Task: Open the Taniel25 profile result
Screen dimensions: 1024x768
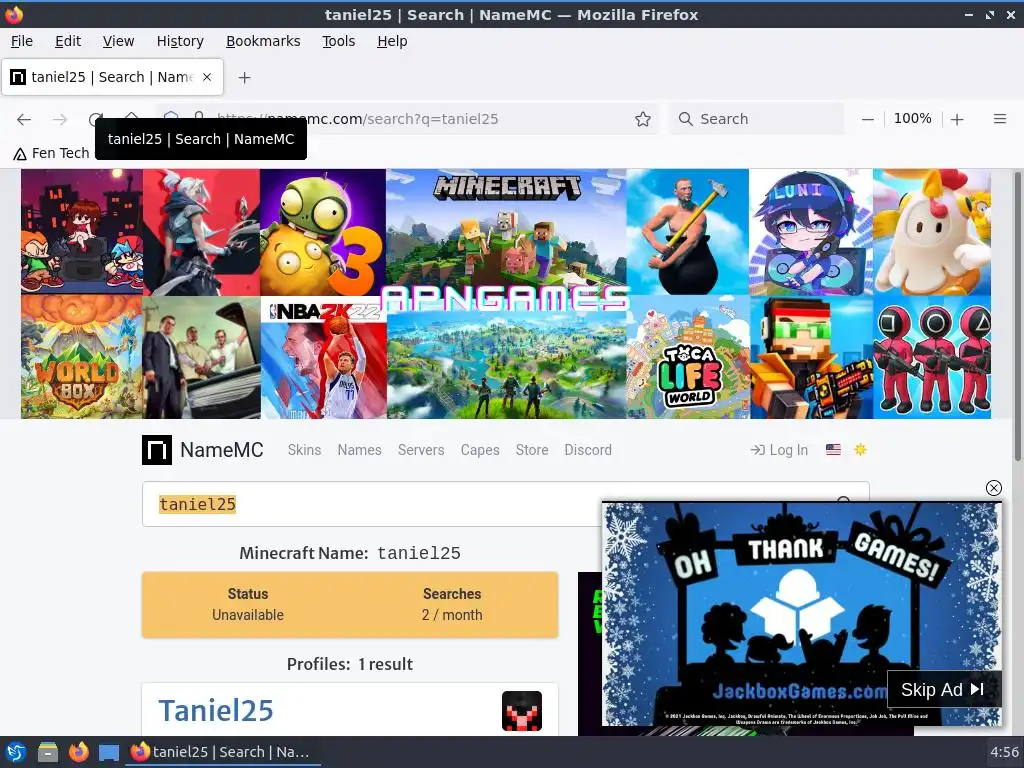Action: tap(216, 711)
